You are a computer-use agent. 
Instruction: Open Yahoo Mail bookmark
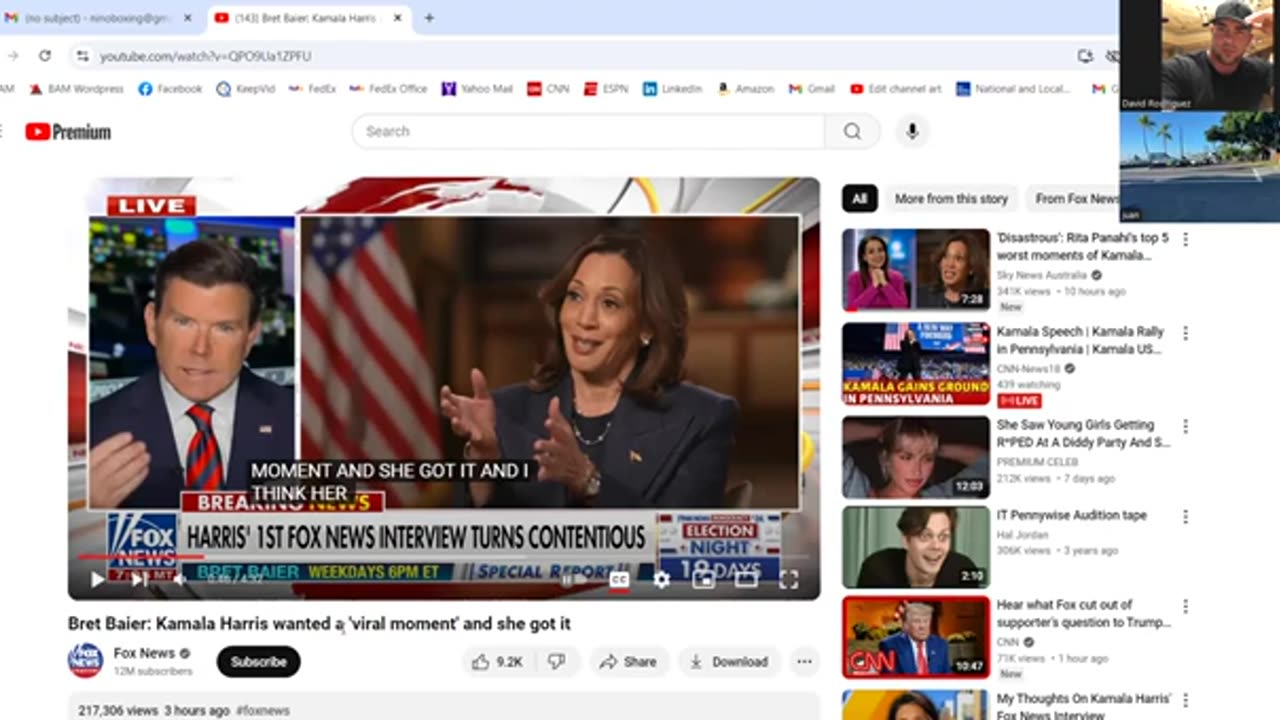point(477,89)
